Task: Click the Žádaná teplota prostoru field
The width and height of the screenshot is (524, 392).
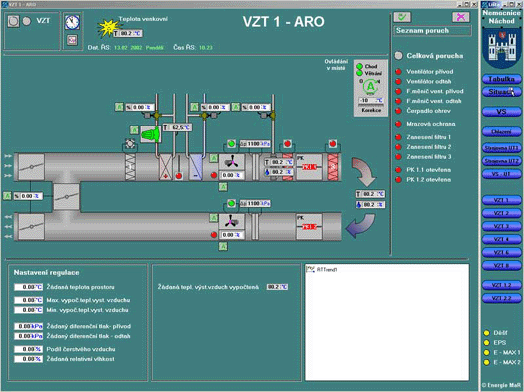Action: (x=28, y=287)
